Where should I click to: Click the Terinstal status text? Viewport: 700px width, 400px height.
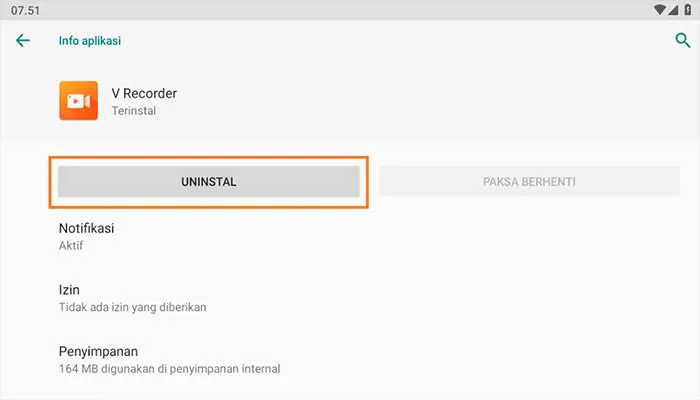133,111
